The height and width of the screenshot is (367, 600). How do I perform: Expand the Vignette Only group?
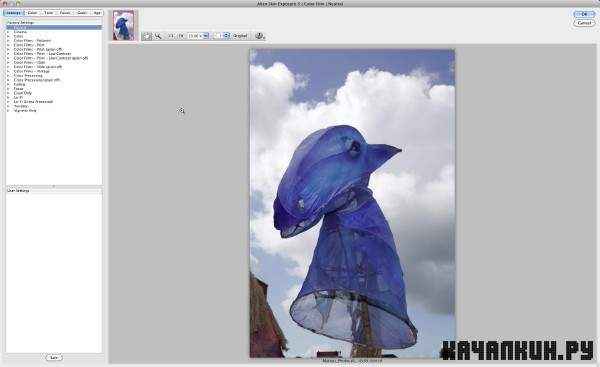pos(8,110)
